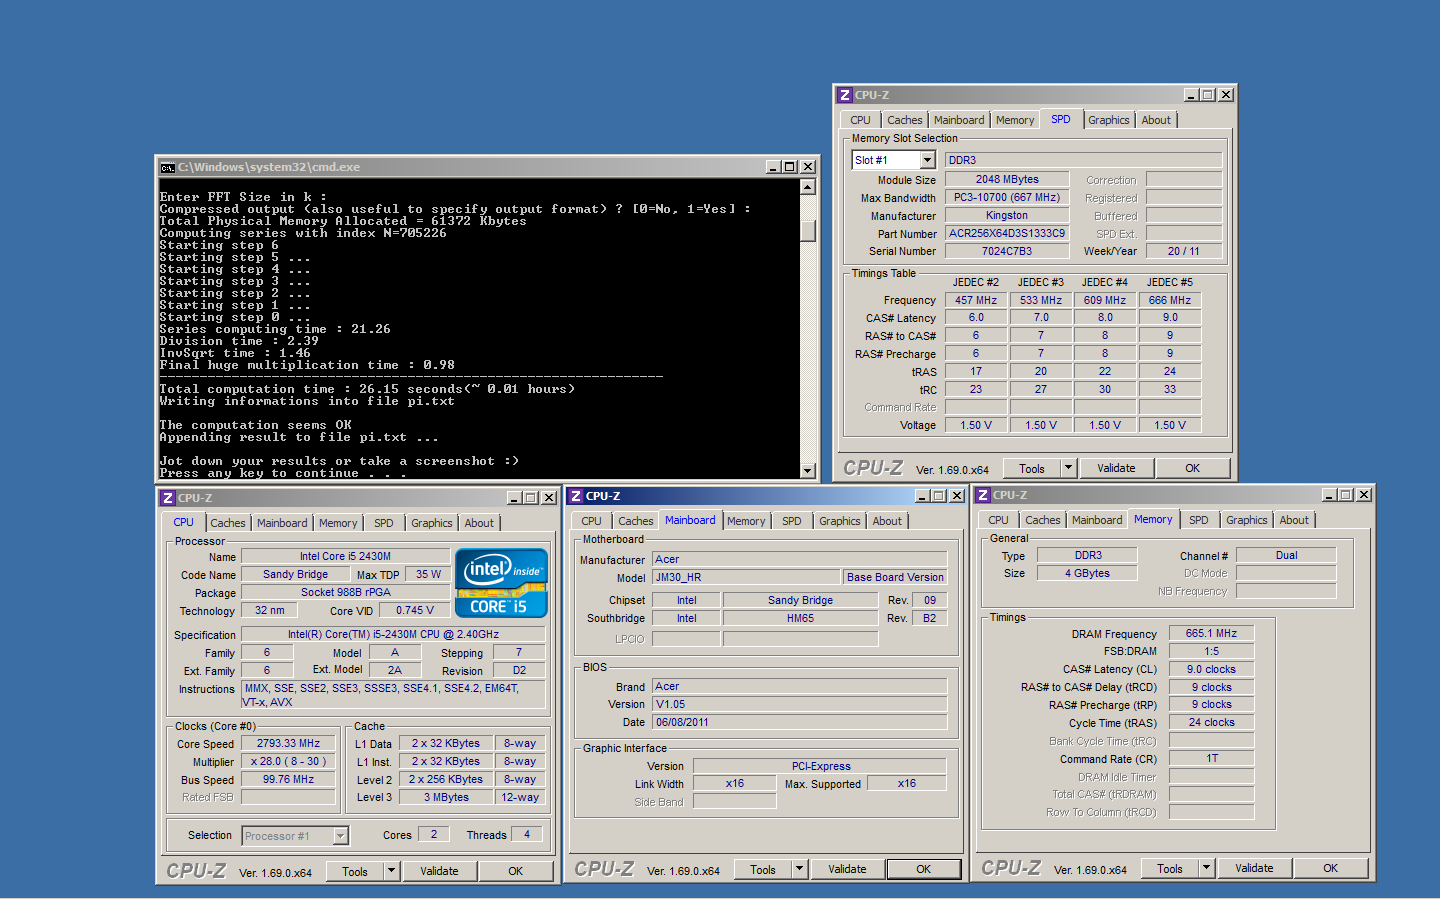Click the Southbridge value HM65
1440x900 pixels.
tap(800, 618)
